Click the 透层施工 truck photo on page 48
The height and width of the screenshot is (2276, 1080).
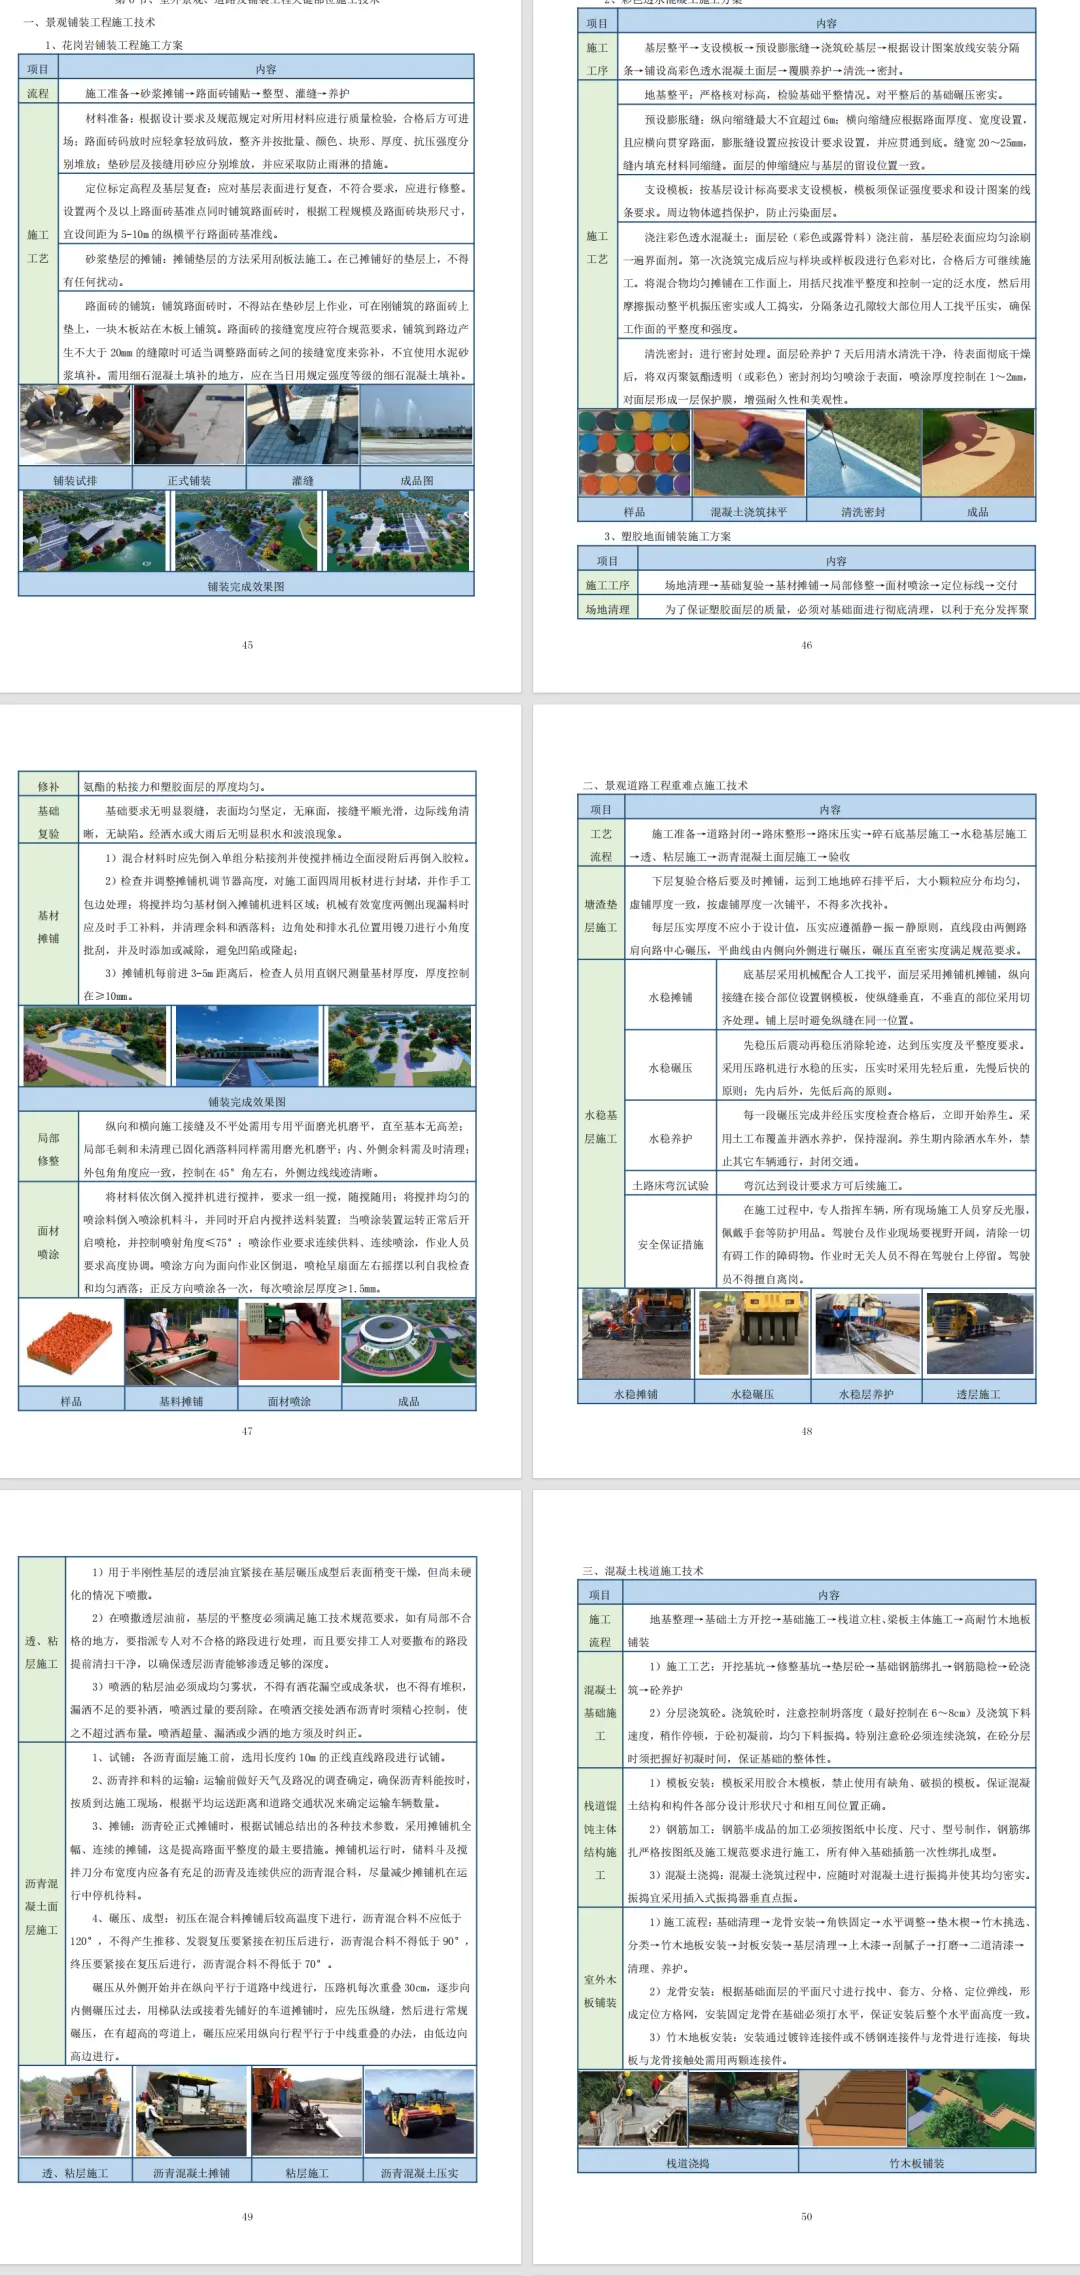(x=979, y=1333)
